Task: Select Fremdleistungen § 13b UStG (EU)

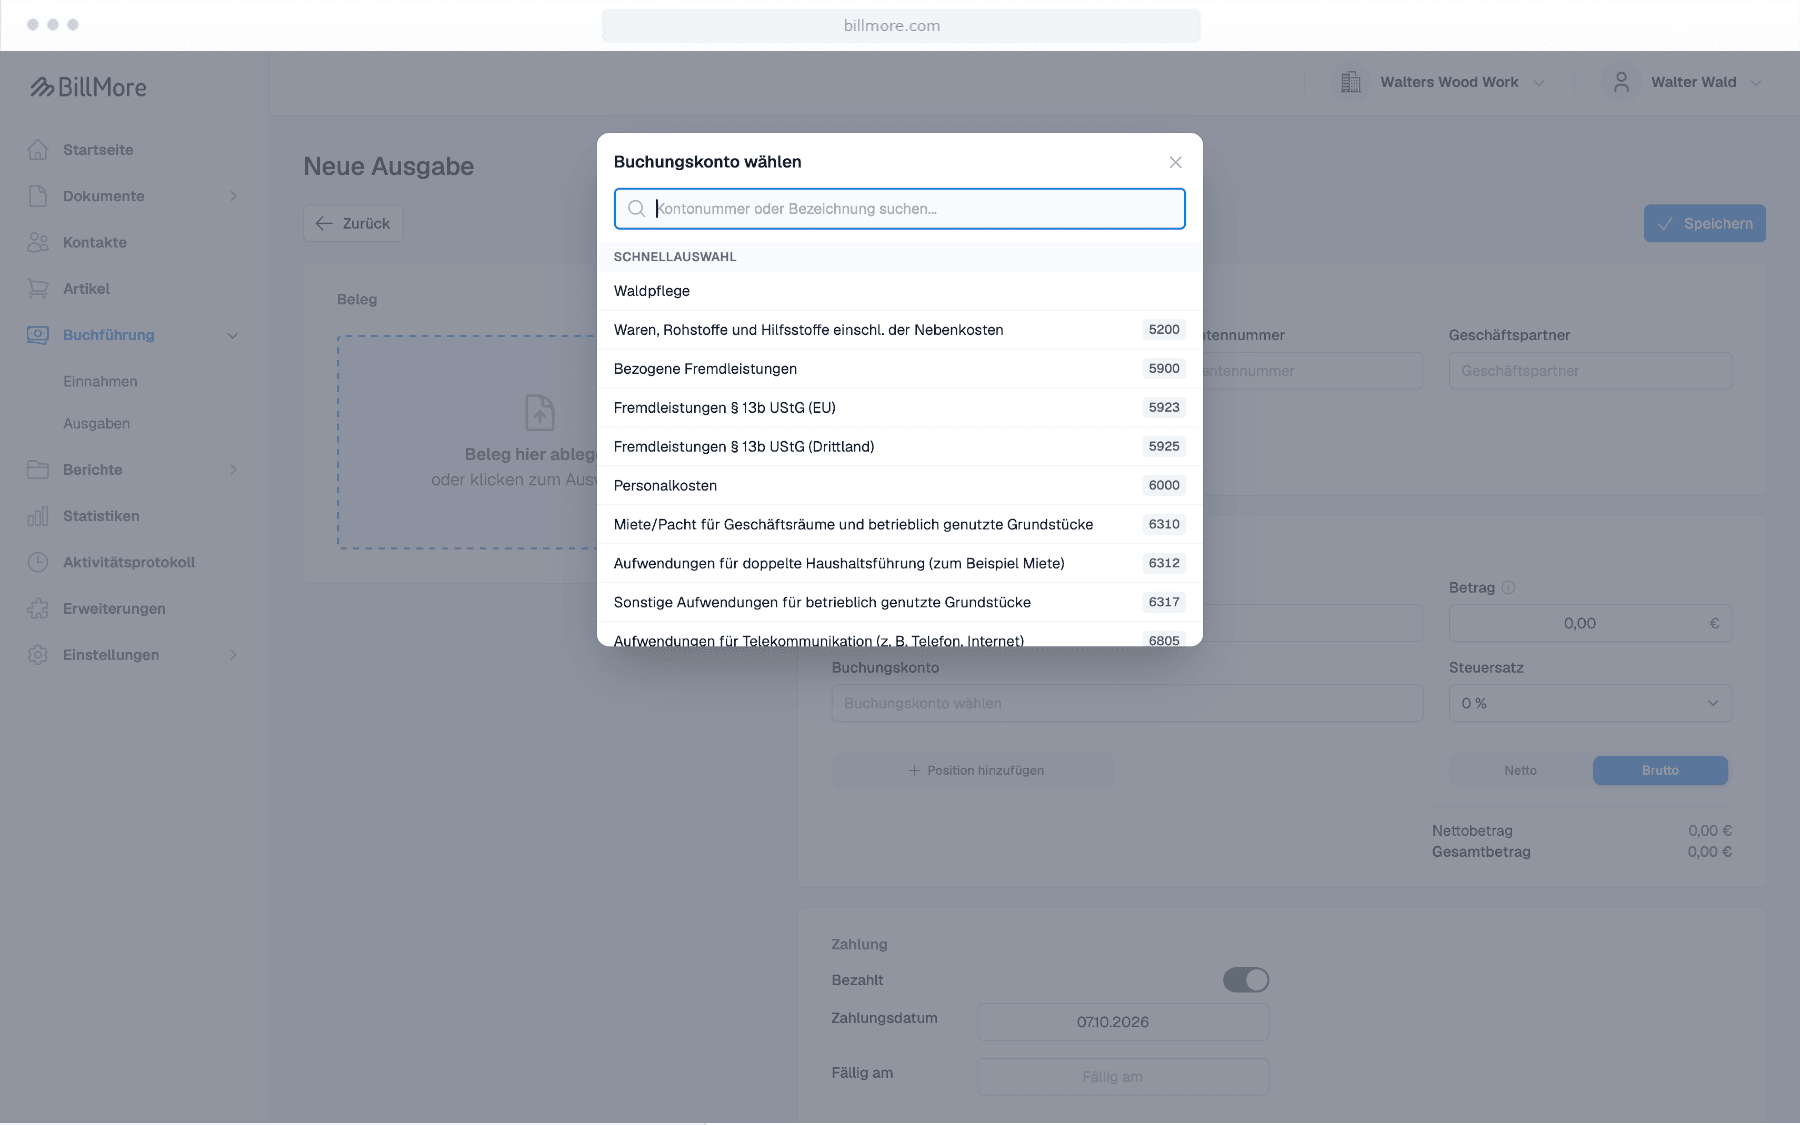Action: pyautogui.click(x=900, y=407)
